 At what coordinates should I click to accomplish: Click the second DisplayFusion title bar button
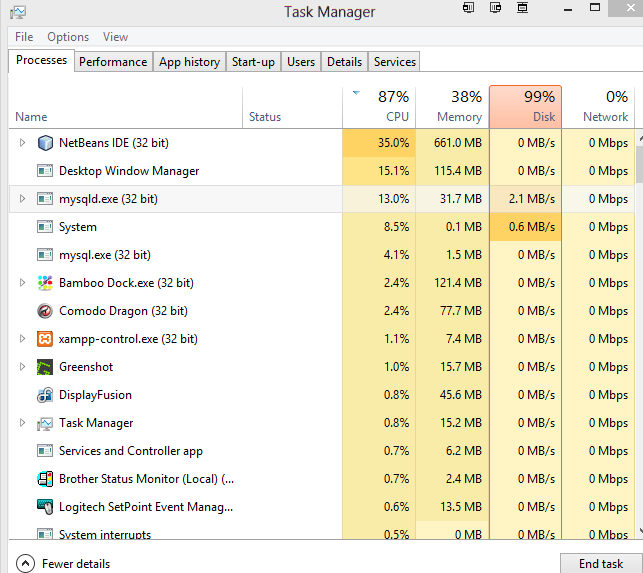(495, 7)
